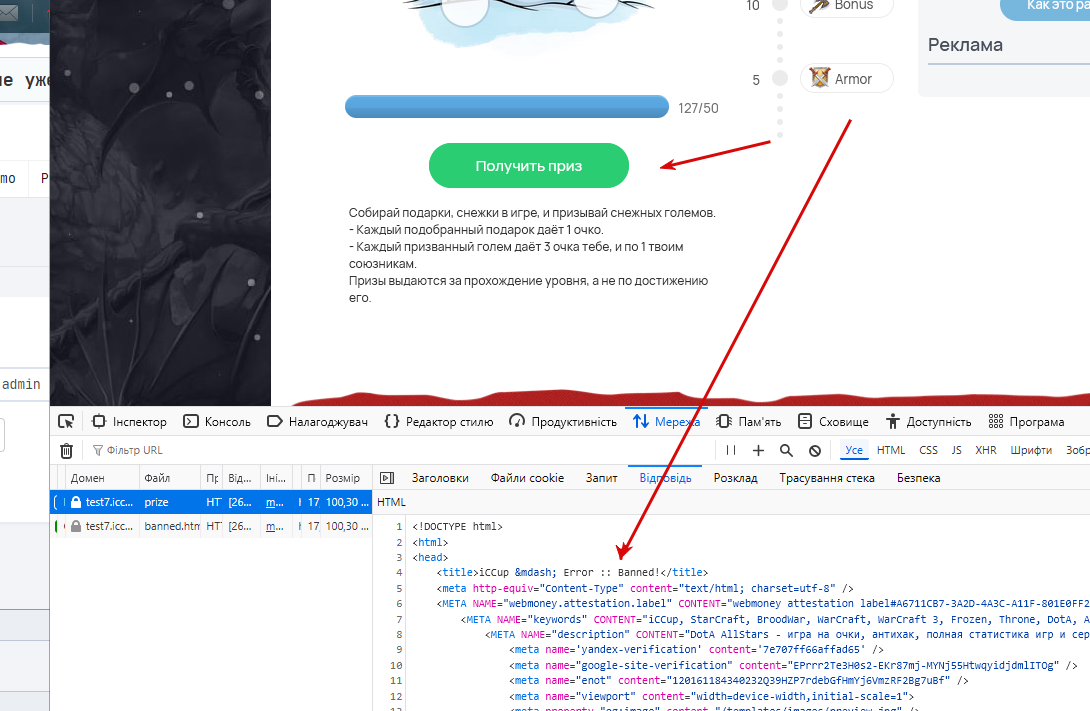Click the green Получить приз button
The image size is (1090, 711).
(x=529, y=165)
